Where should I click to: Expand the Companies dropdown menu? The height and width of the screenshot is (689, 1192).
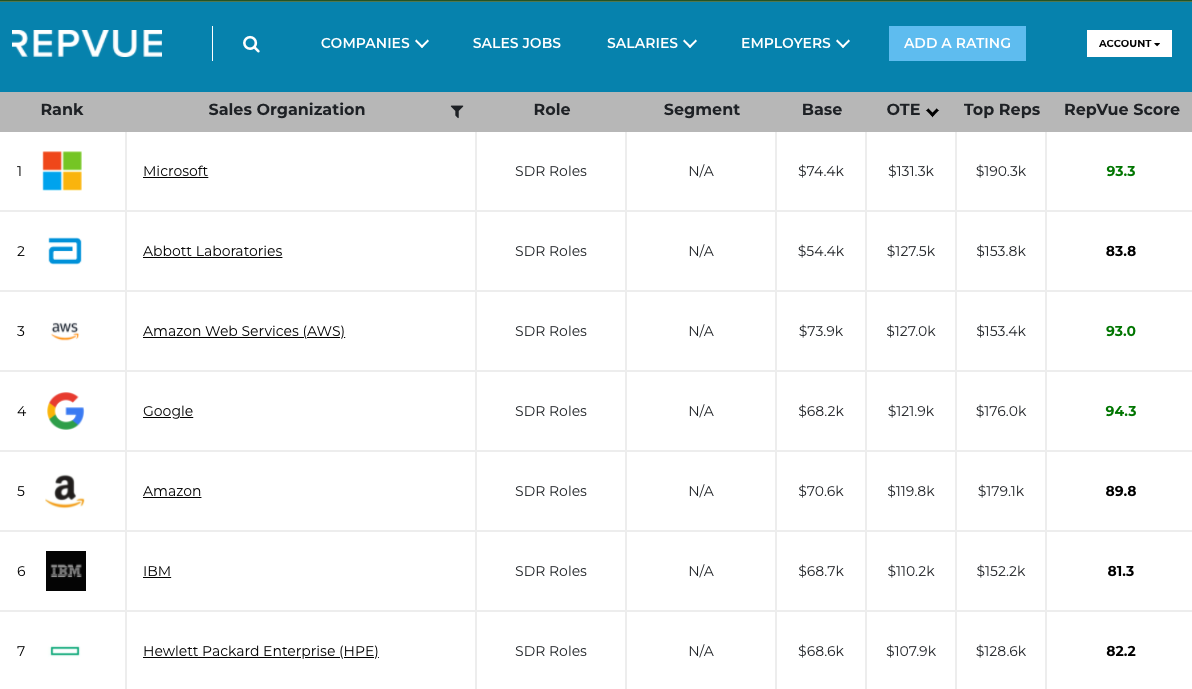tap(375, 43)
